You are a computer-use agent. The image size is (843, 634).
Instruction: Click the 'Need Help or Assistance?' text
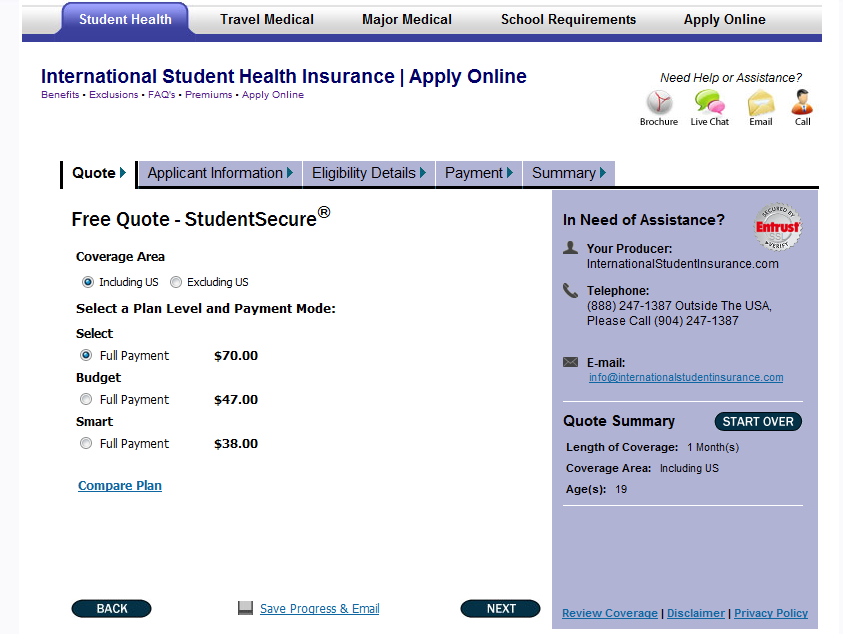click(x=731, y=78)
